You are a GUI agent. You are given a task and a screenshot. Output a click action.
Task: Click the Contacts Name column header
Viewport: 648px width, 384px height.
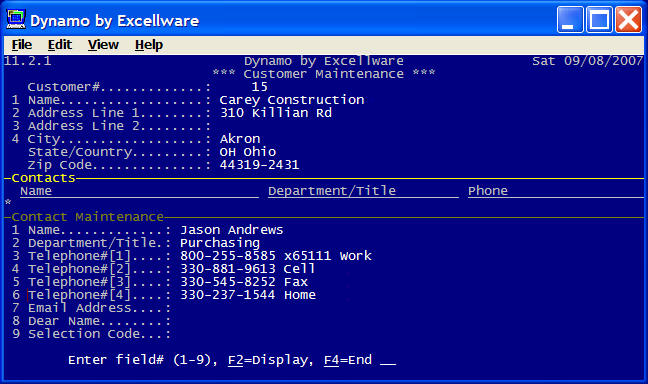[x=36, y=191]
